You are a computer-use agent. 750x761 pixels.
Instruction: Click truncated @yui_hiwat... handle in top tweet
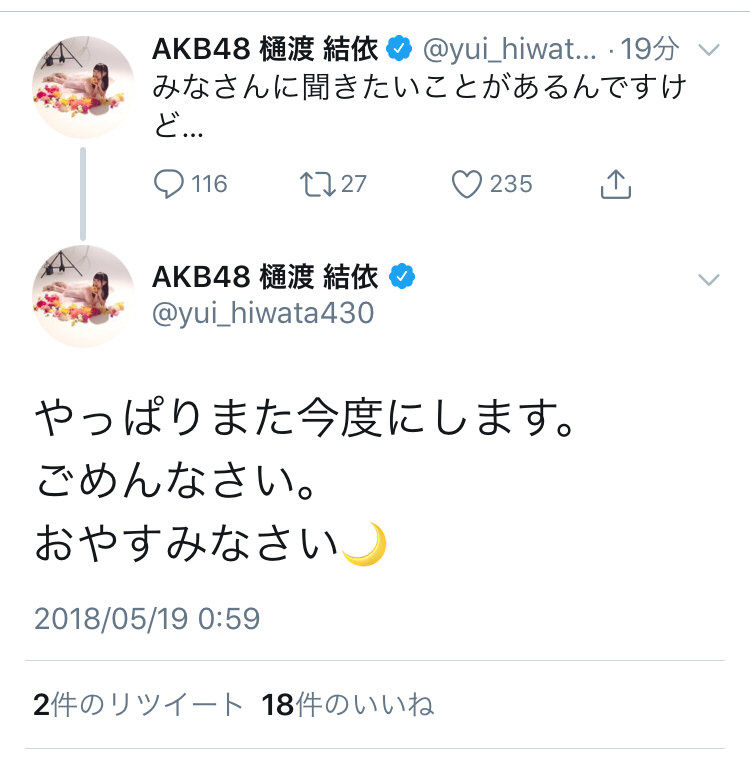click(x=510, y=49)
